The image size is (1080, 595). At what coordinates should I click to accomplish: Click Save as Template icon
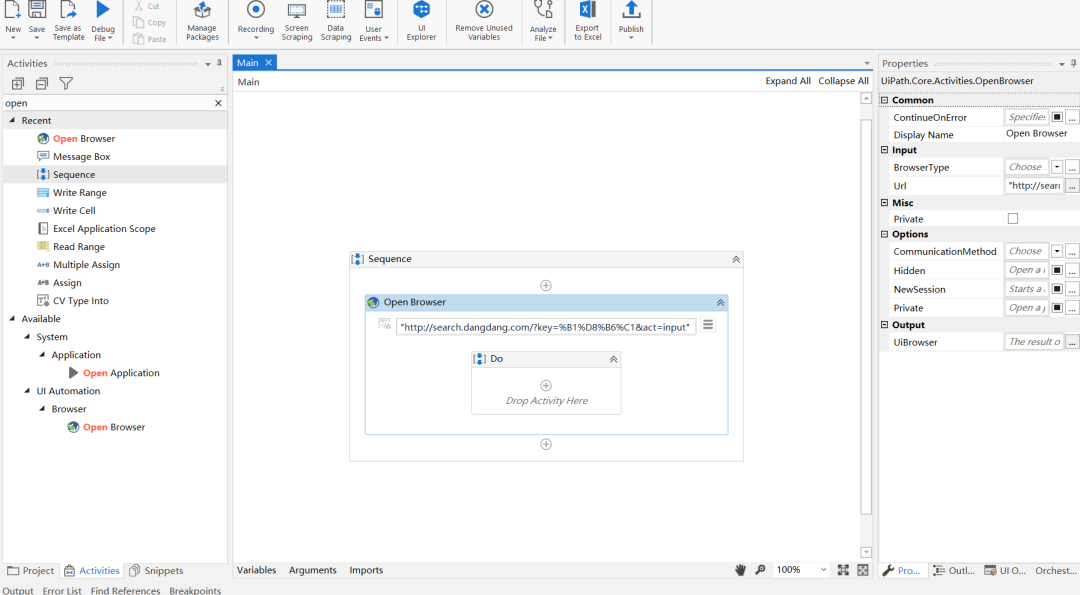68,10
